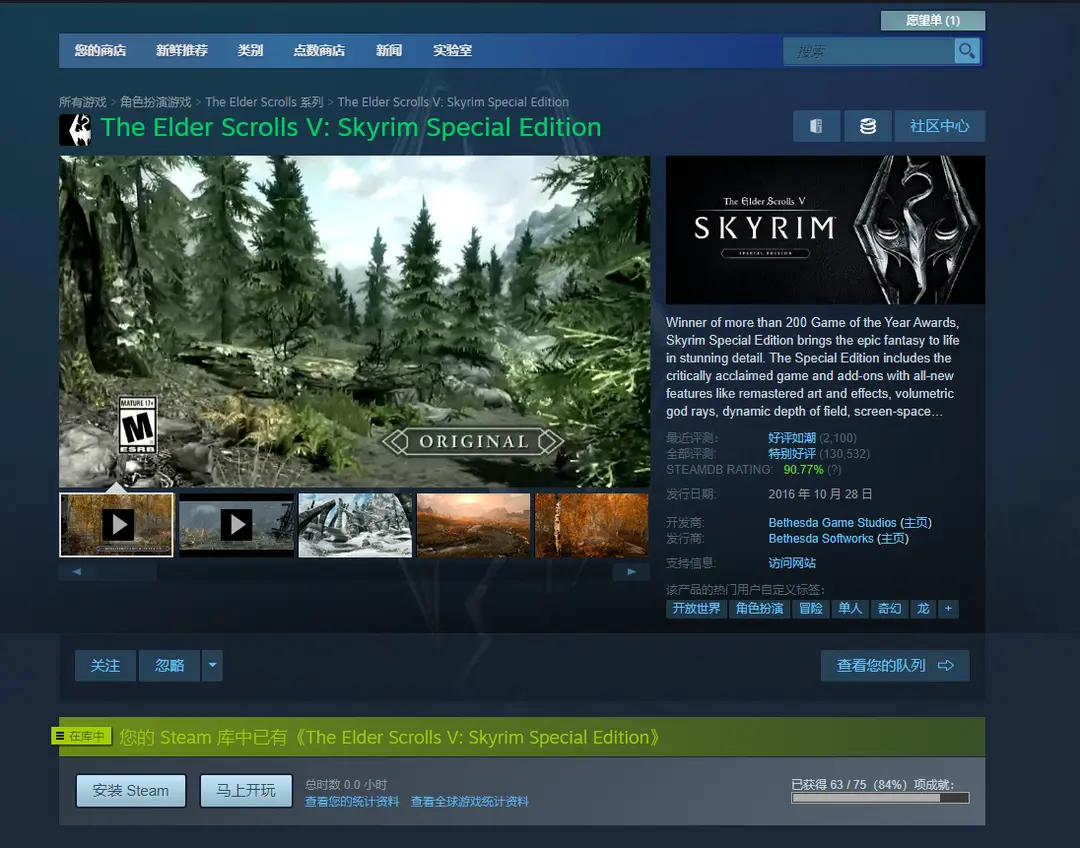The height and width of the screenshot is (848, 1080).
Task: Click the Skyrim Special Edition header image
Action: pyautogui.click(x=825, y=230)
